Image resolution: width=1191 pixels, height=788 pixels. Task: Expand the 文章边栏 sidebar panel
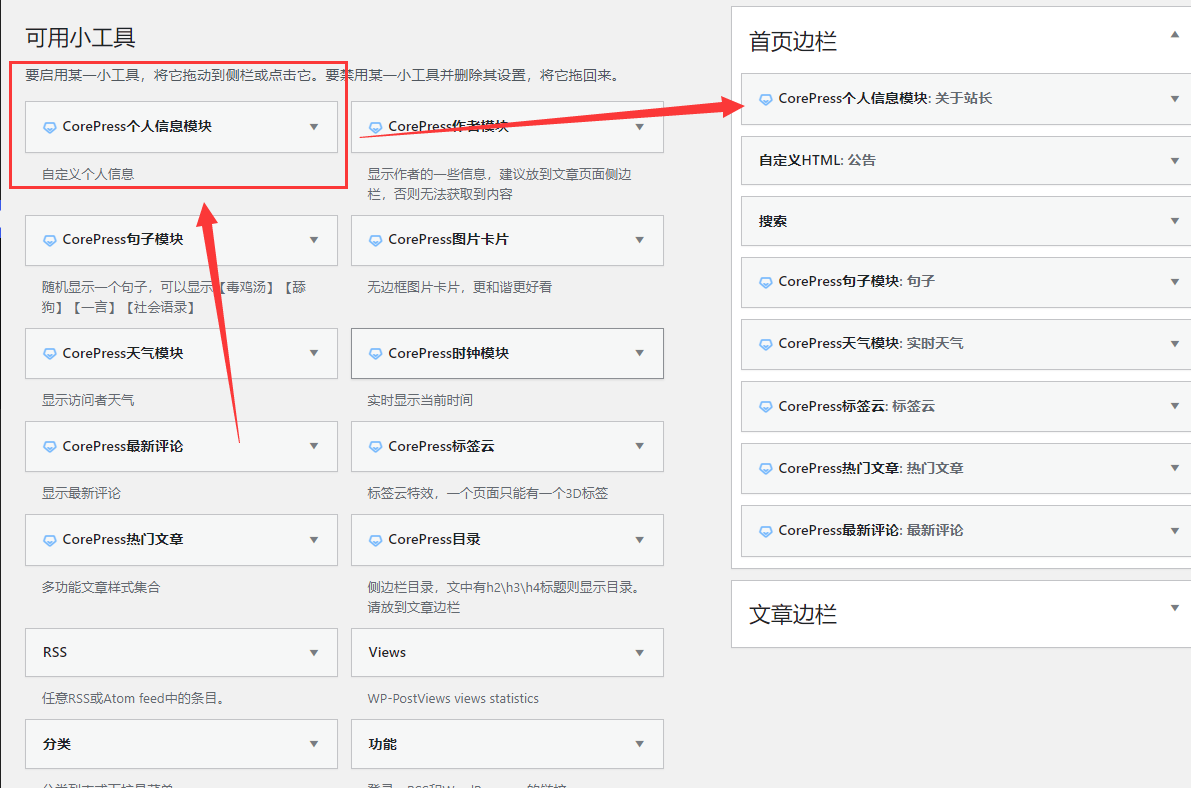click(1174, 608)
